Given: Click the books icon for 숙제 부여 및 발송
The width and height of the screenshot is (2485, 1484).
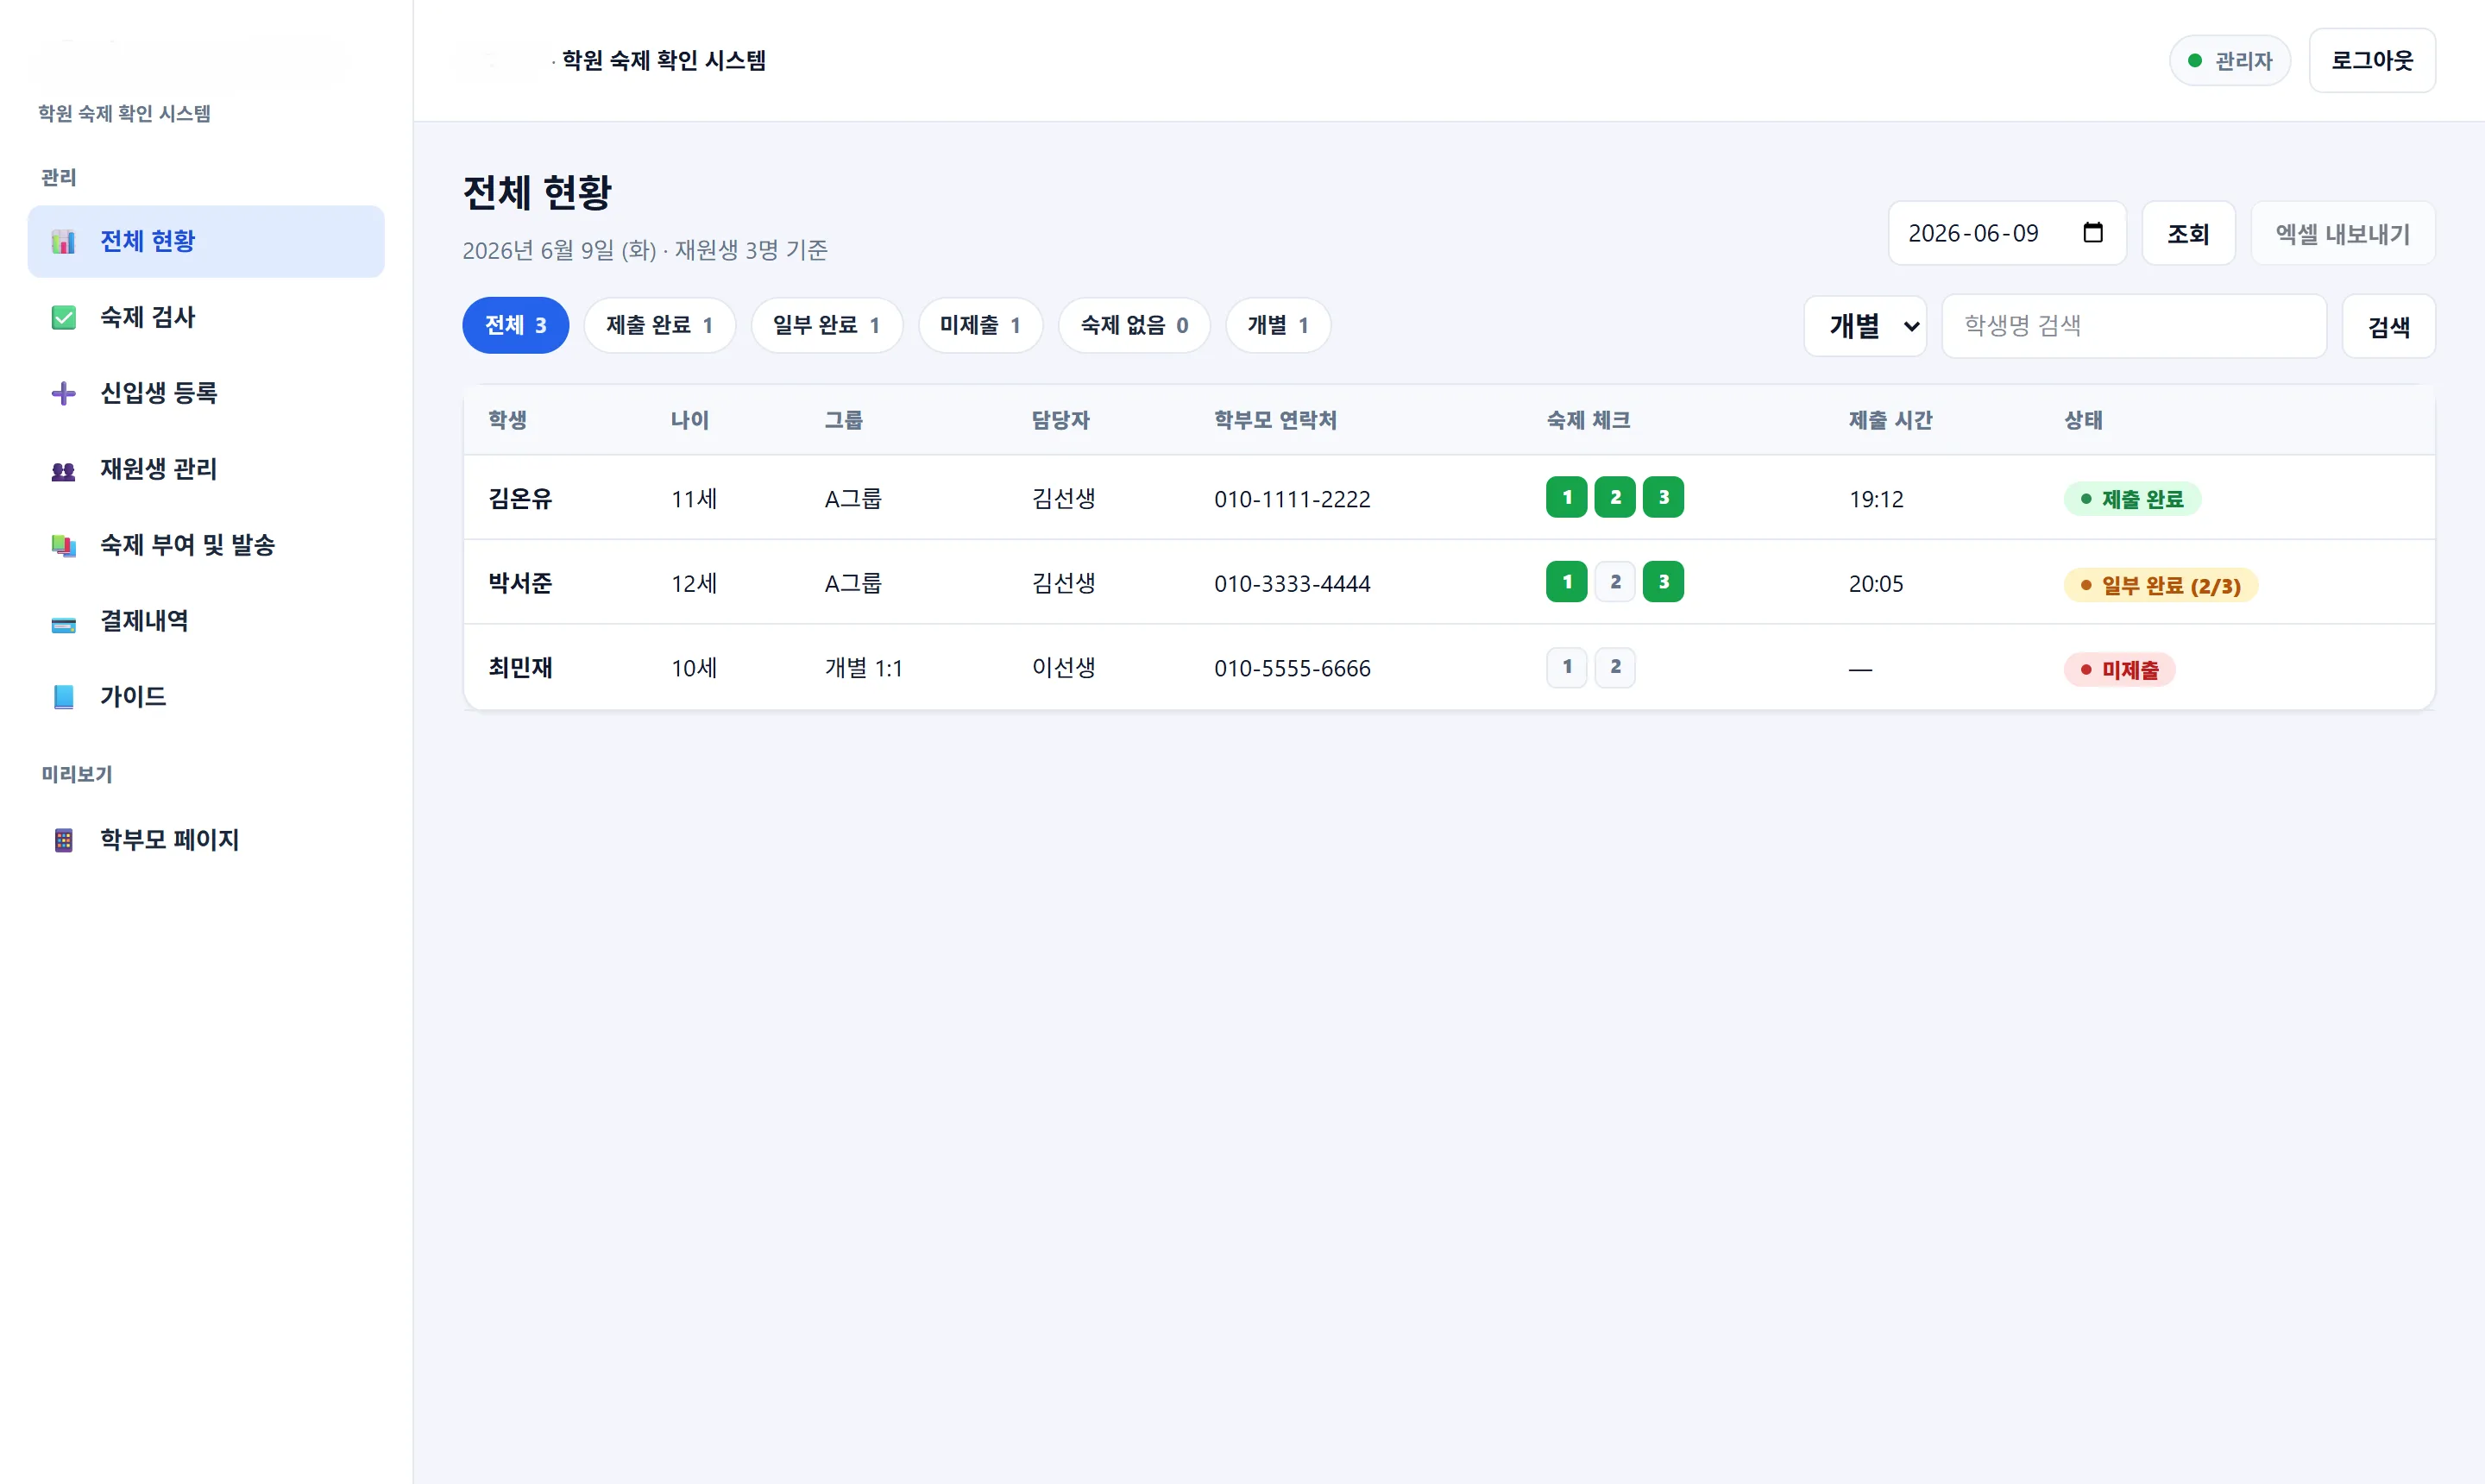Looking at the screenshot, I should 63,545.
